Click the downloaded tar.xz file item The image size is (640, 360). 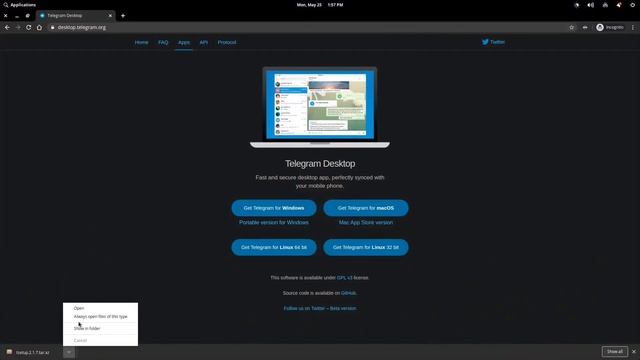click(33, 352)
